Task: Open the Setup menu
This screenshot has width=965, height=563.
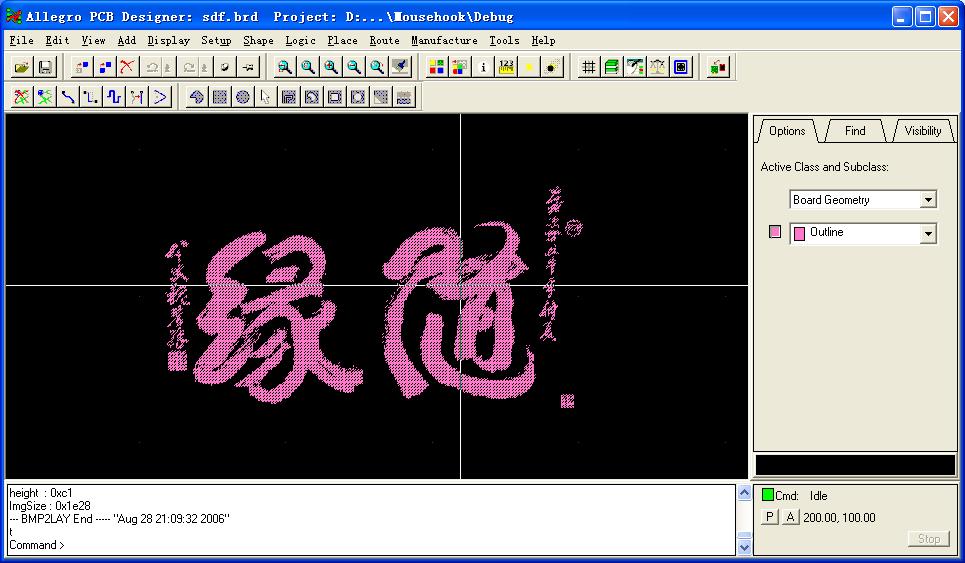Action: click(x=216, y=41)
